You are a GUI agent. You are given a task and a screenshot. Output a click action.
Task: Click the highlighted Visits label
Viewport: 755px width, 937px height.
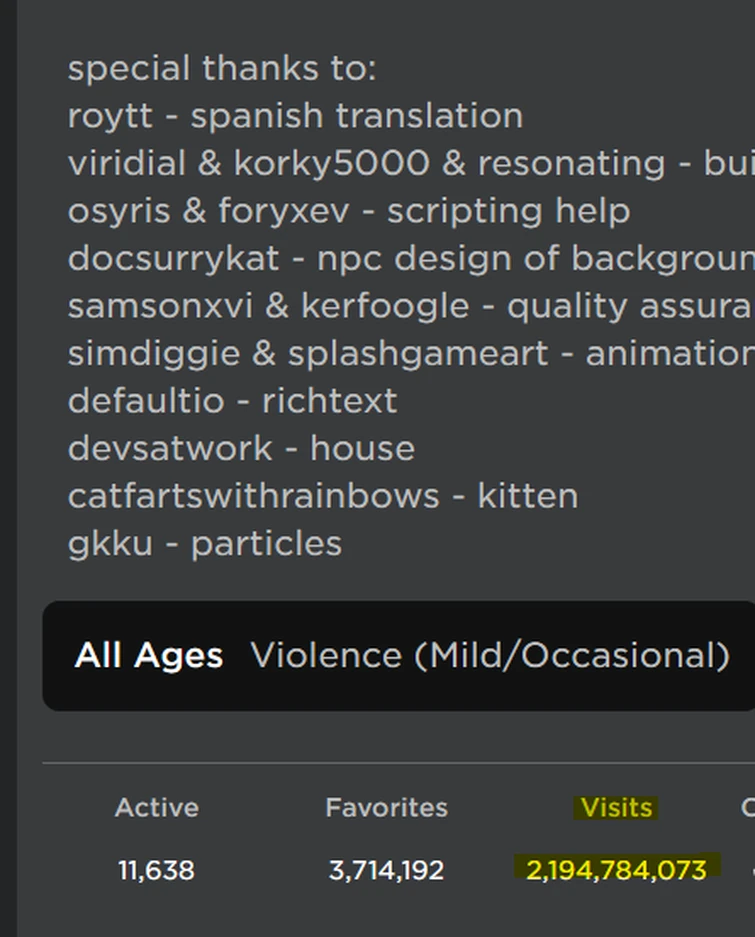point(616,808)
